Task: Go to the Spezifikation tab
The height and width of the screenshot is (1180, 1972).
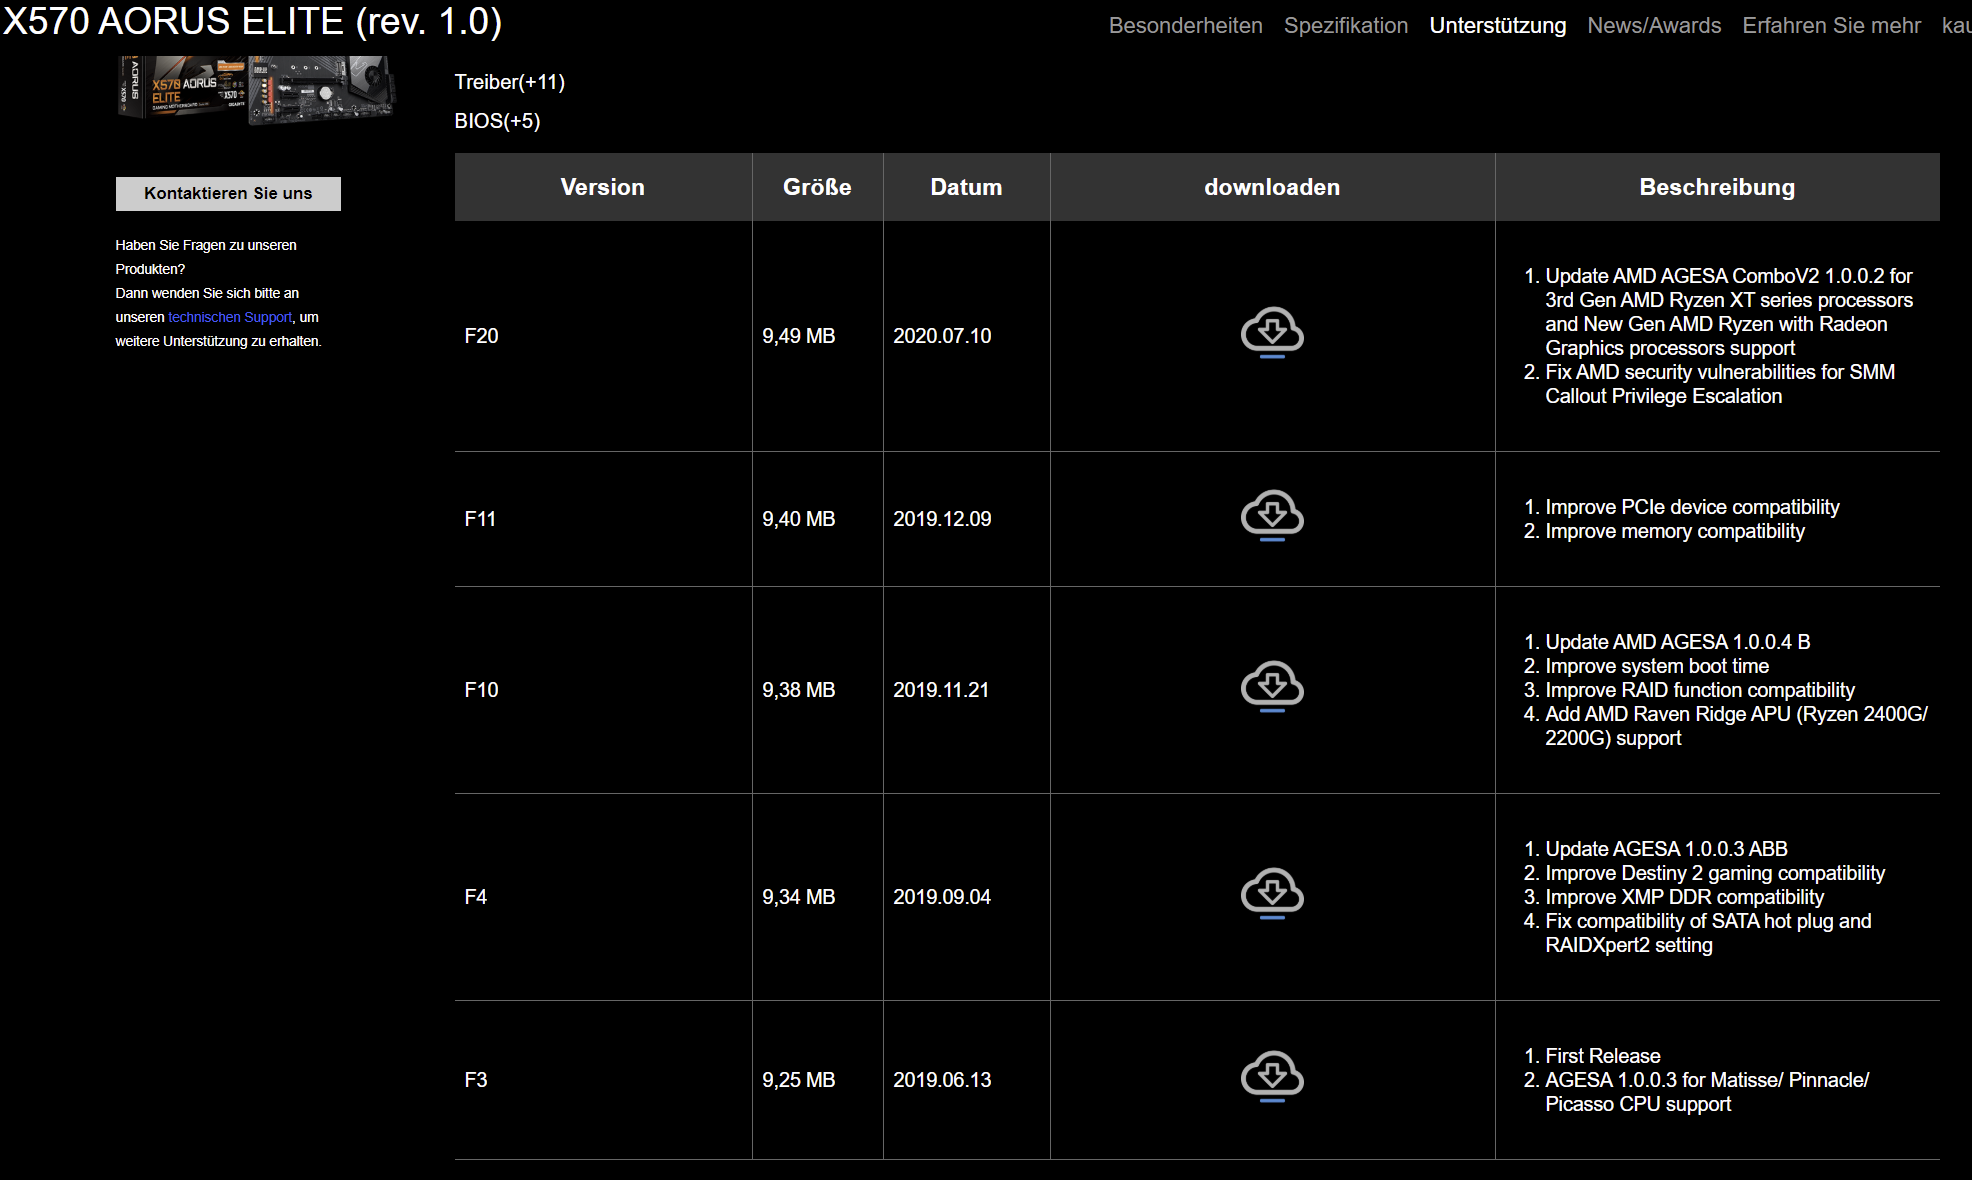Action: click(x=1345, y=26)
